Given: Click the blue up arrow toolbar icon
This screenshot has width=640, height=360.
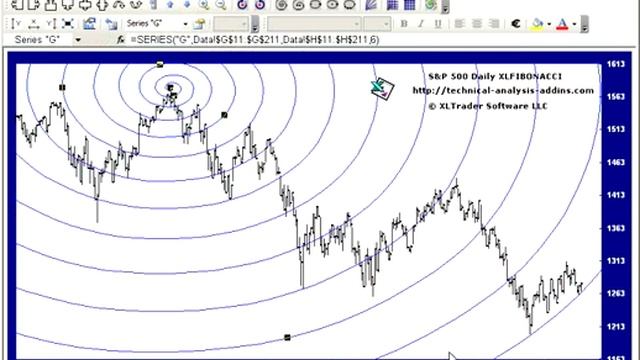Looking at the screenshot, I should click(170, 4).
